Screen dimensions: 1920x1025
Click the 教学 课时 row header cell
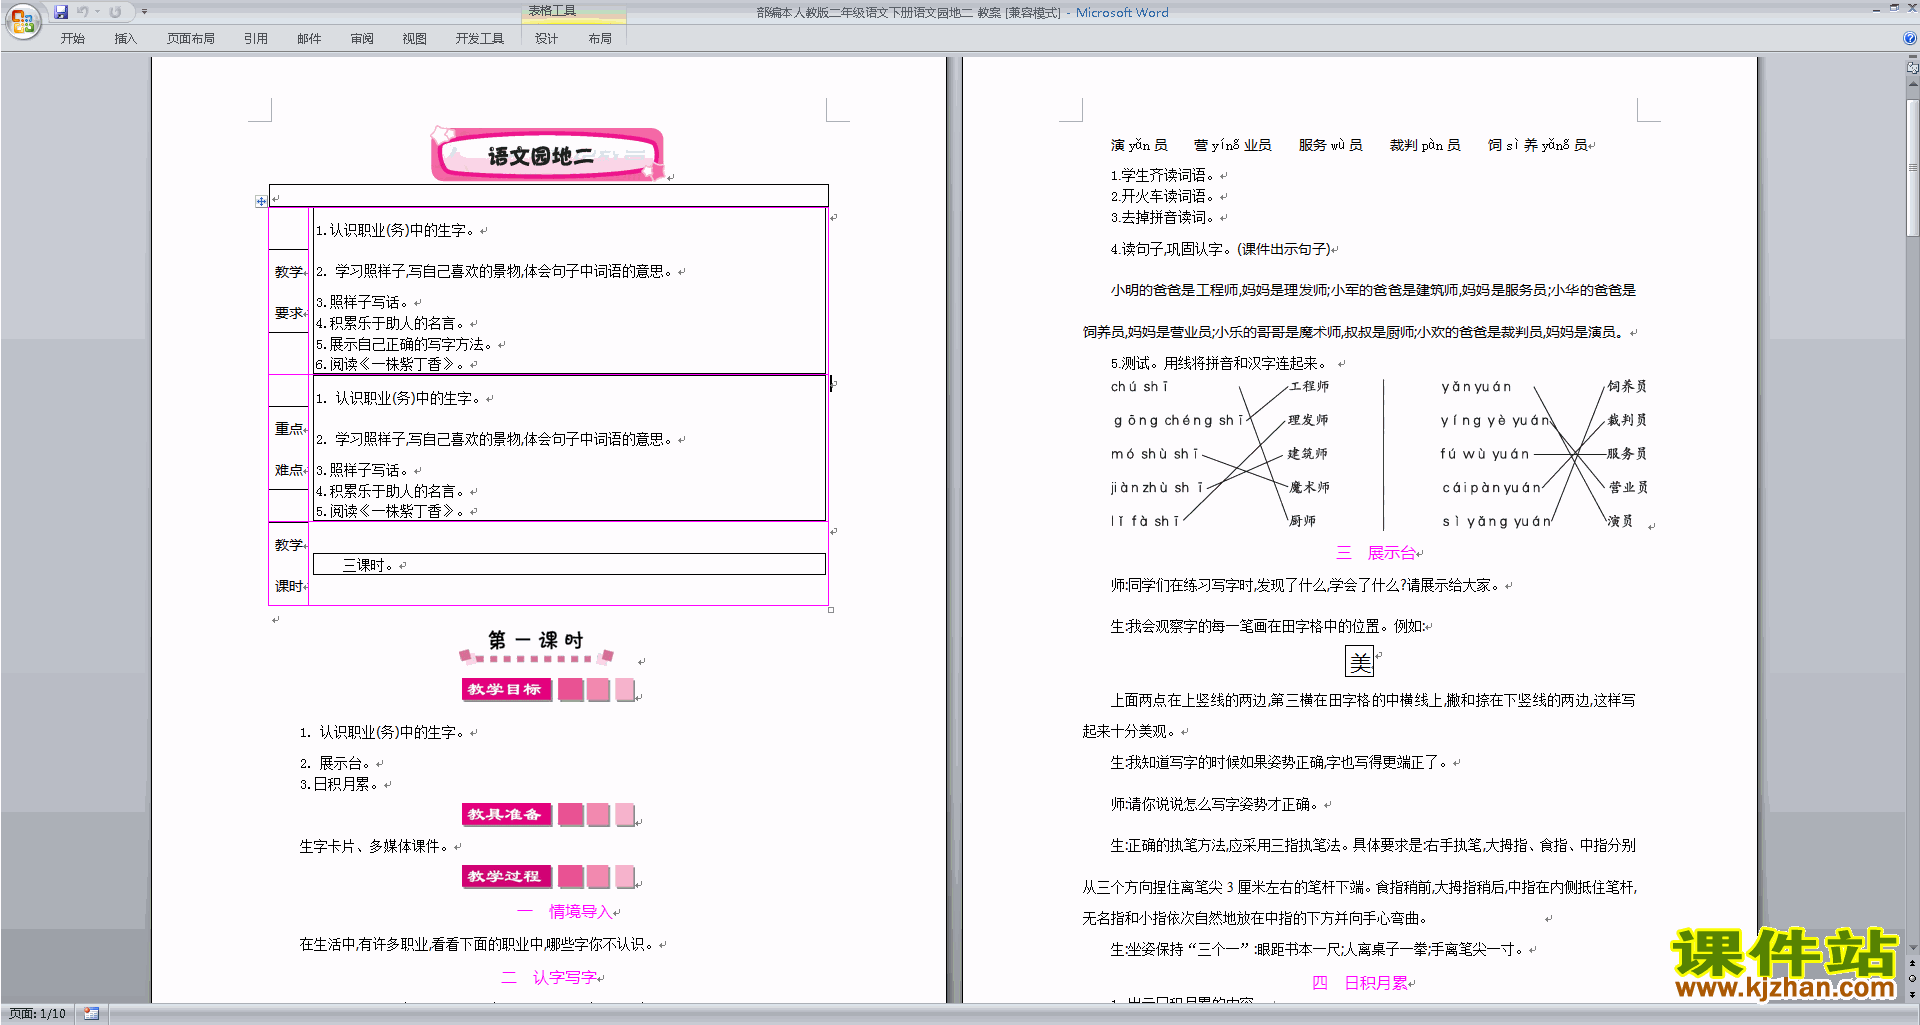coord(289,565)
